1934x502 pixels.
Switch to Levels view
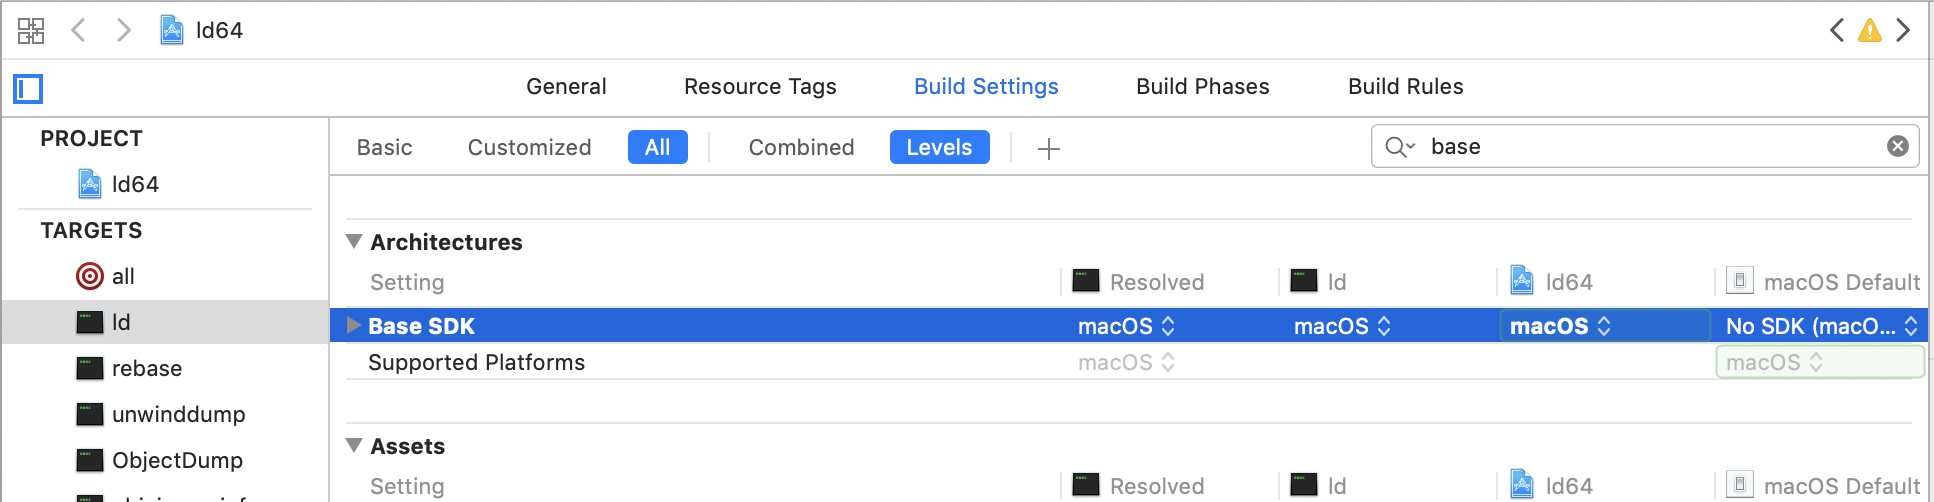(x=939, y=147)
